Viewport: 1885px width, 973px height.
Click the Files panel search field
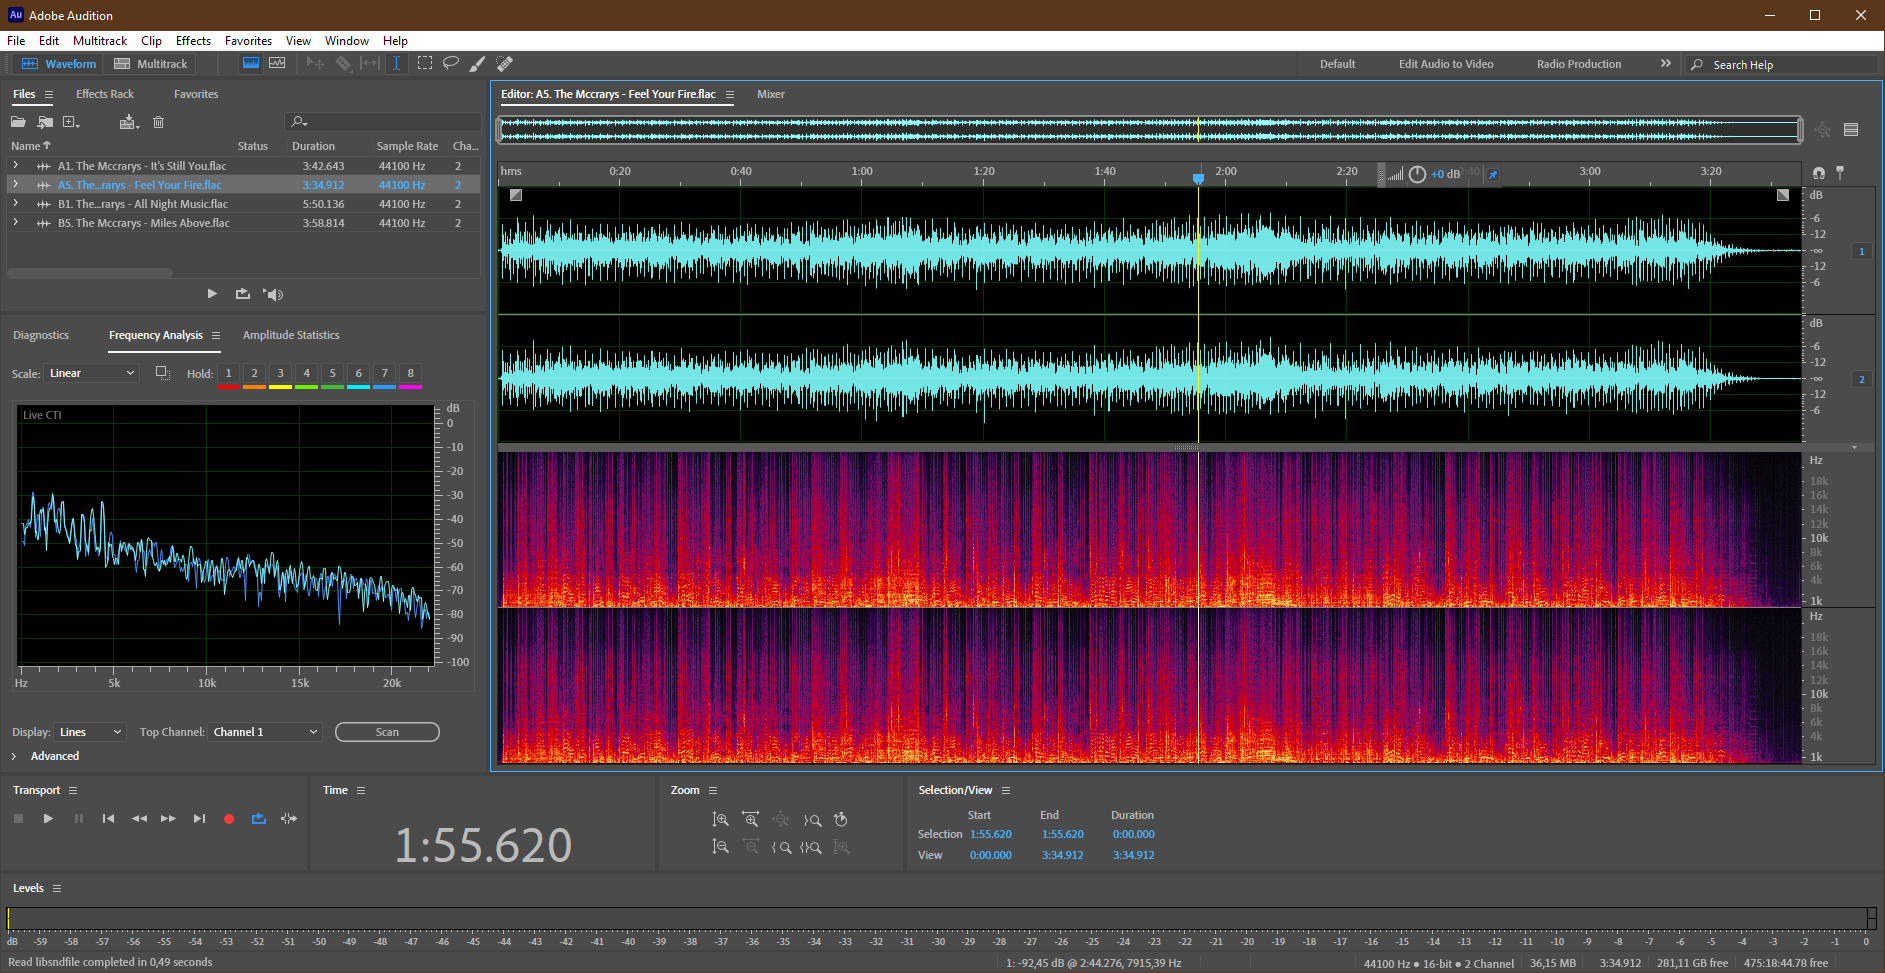383,122
